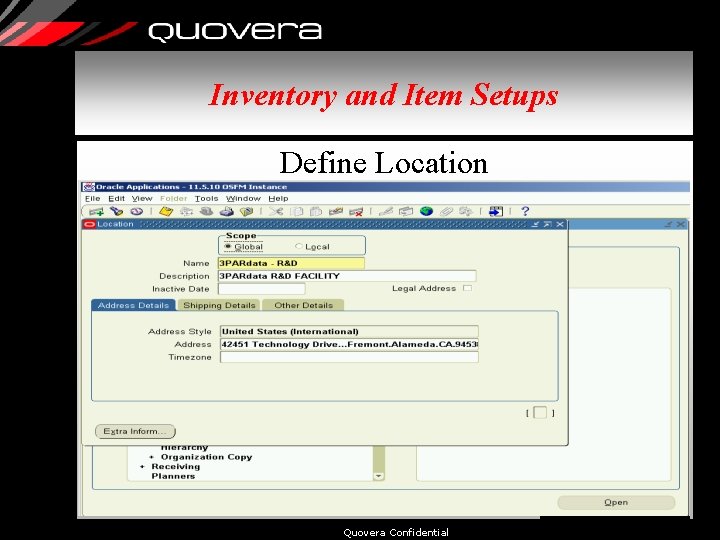The height and width of the screenshot is (540, 720).
Task: Click the Attachments paperclip toolbar icon
Action: 446,211
